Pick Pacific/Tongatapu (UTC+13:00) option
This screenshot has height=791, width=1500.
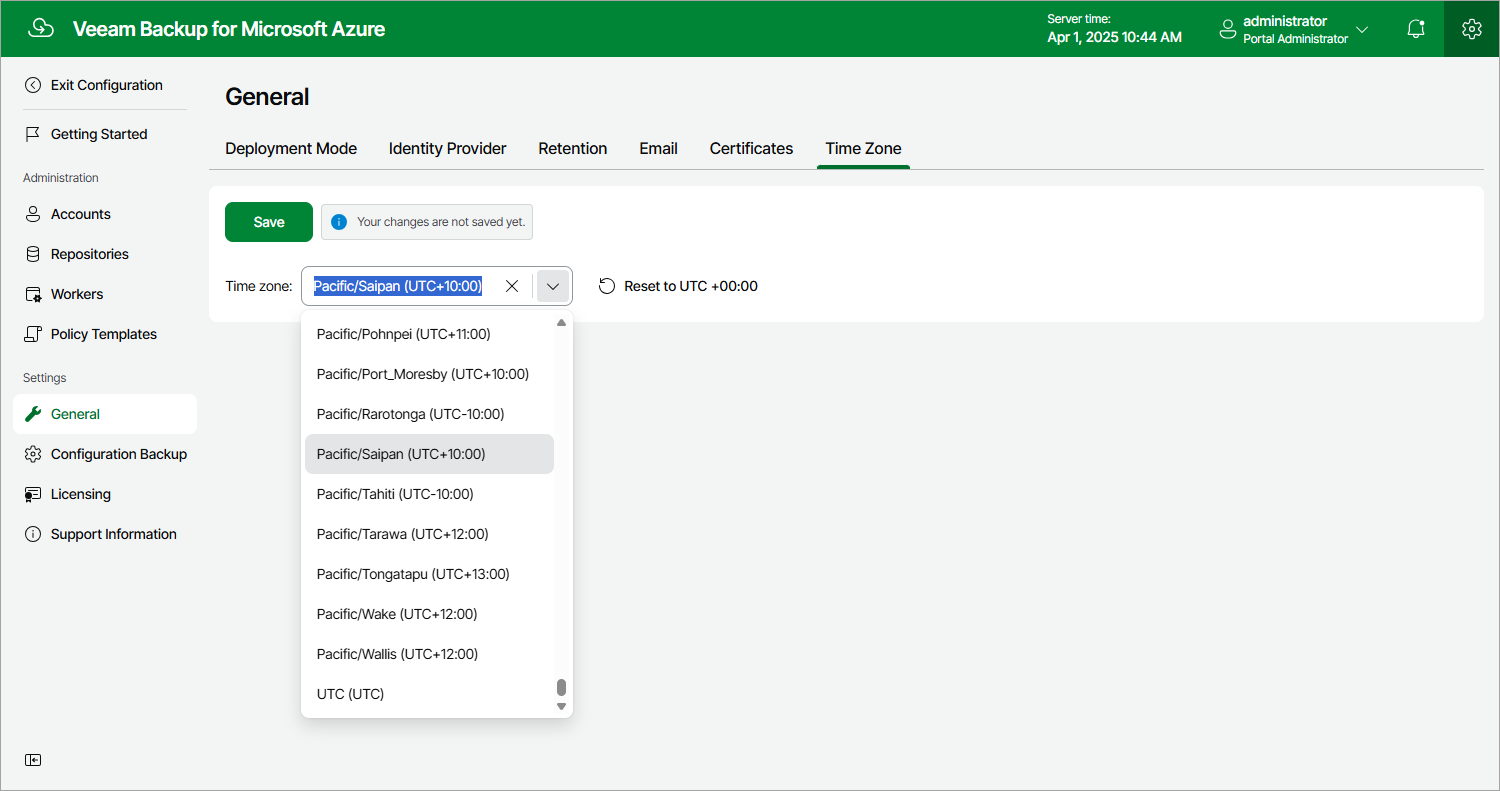pyautogui.click(x=429, y=574)
